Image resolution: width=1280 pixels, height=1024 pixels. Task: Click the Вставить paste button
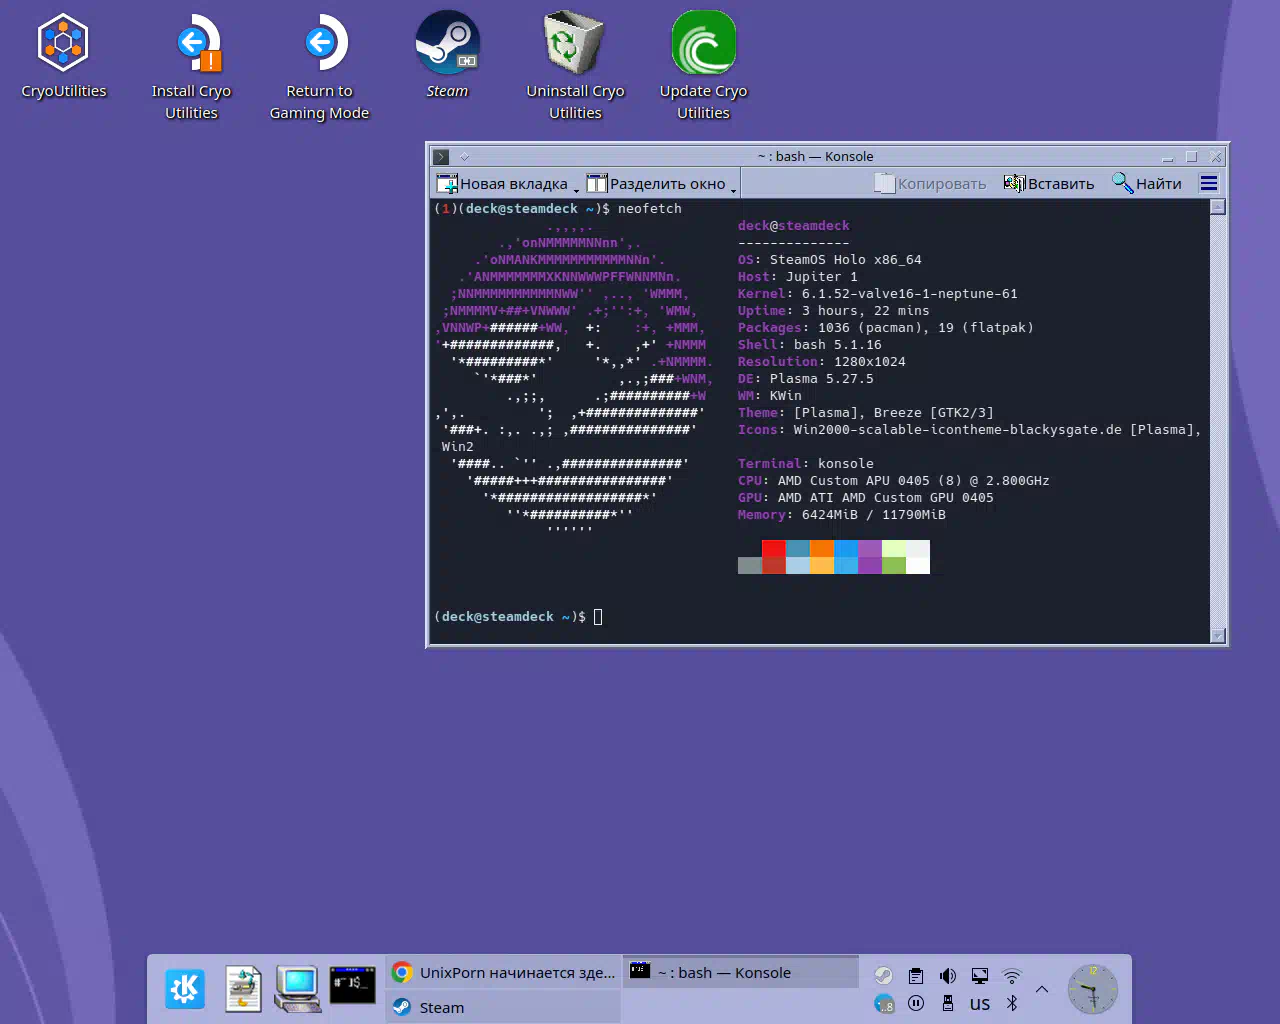point(1049,183)
